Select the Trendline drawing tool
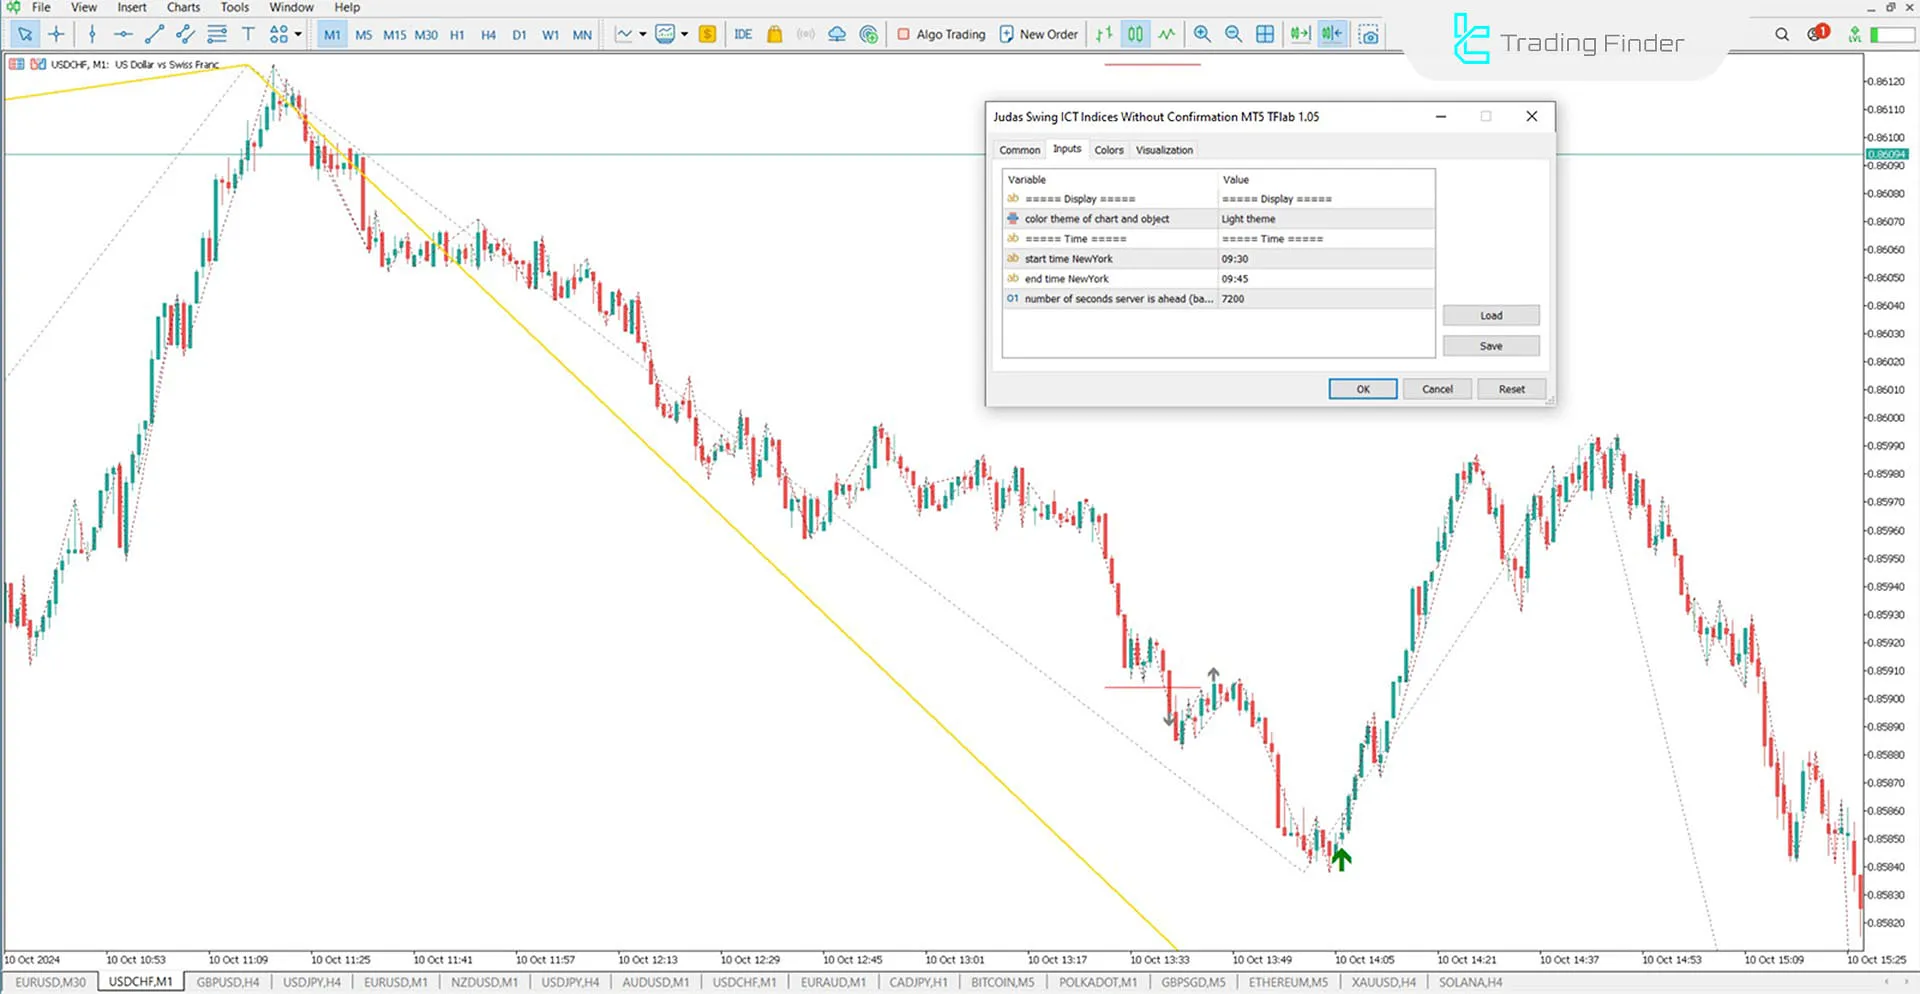Screen dimensions: 1920x994 [154, 33]
